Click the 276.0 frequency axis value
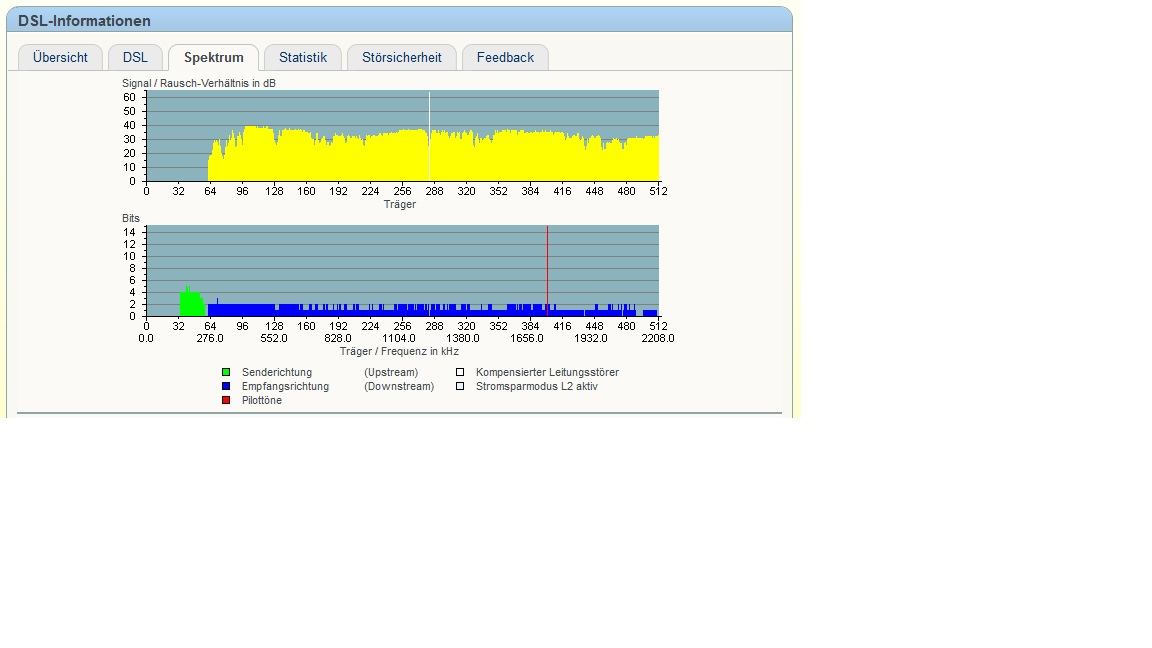 (210, 339)
